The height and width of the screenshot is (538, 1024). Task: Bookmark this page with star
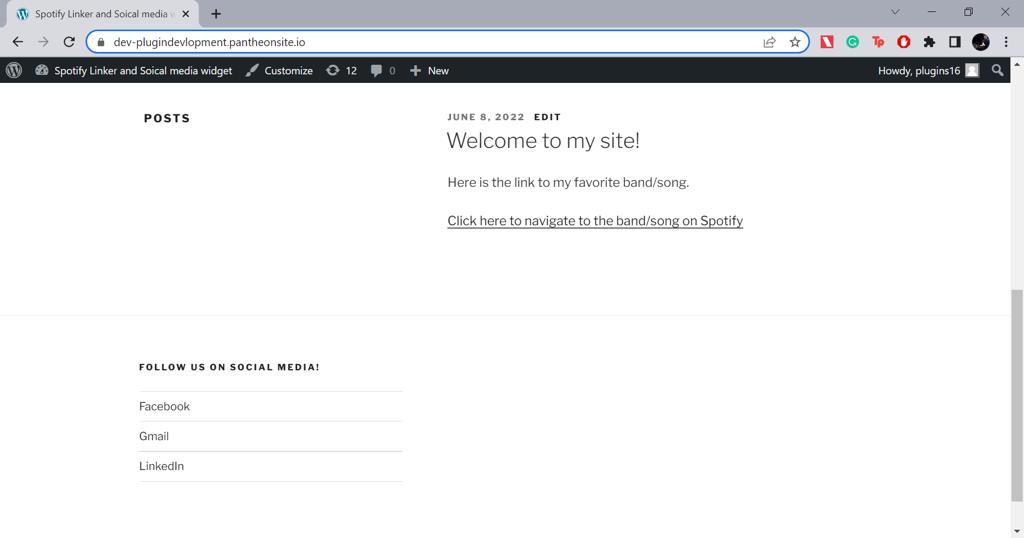pyautogui.click(x=795, y=42)
